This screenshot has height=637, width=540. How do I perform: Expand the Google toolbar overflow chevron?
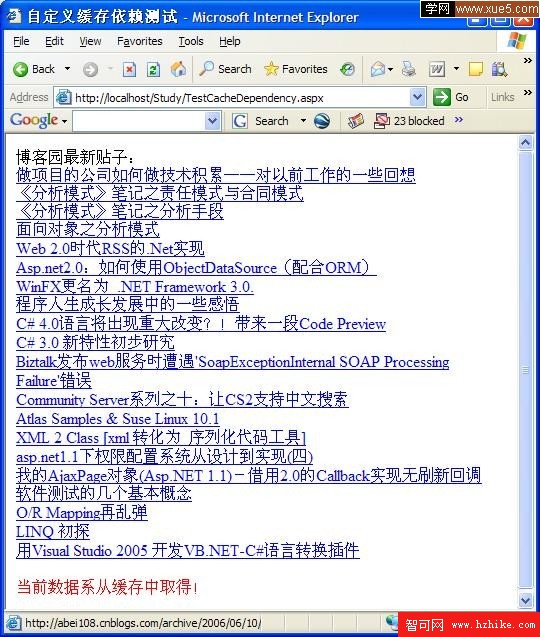tap(458, 120)
